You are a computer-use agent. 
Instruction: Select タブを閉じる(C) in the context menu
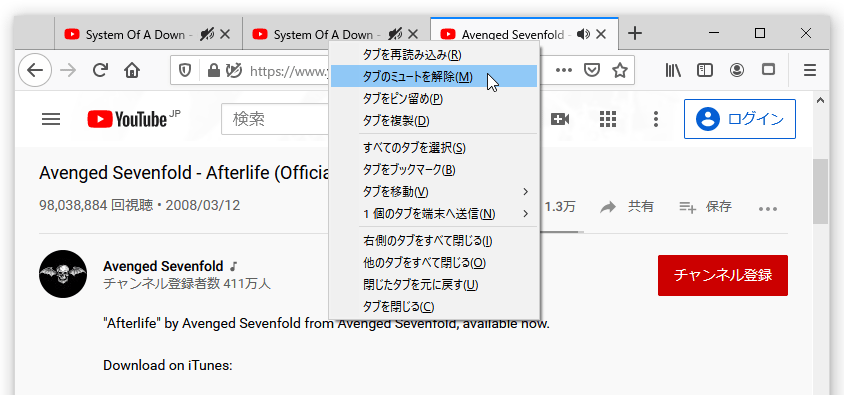pos(434,307)
